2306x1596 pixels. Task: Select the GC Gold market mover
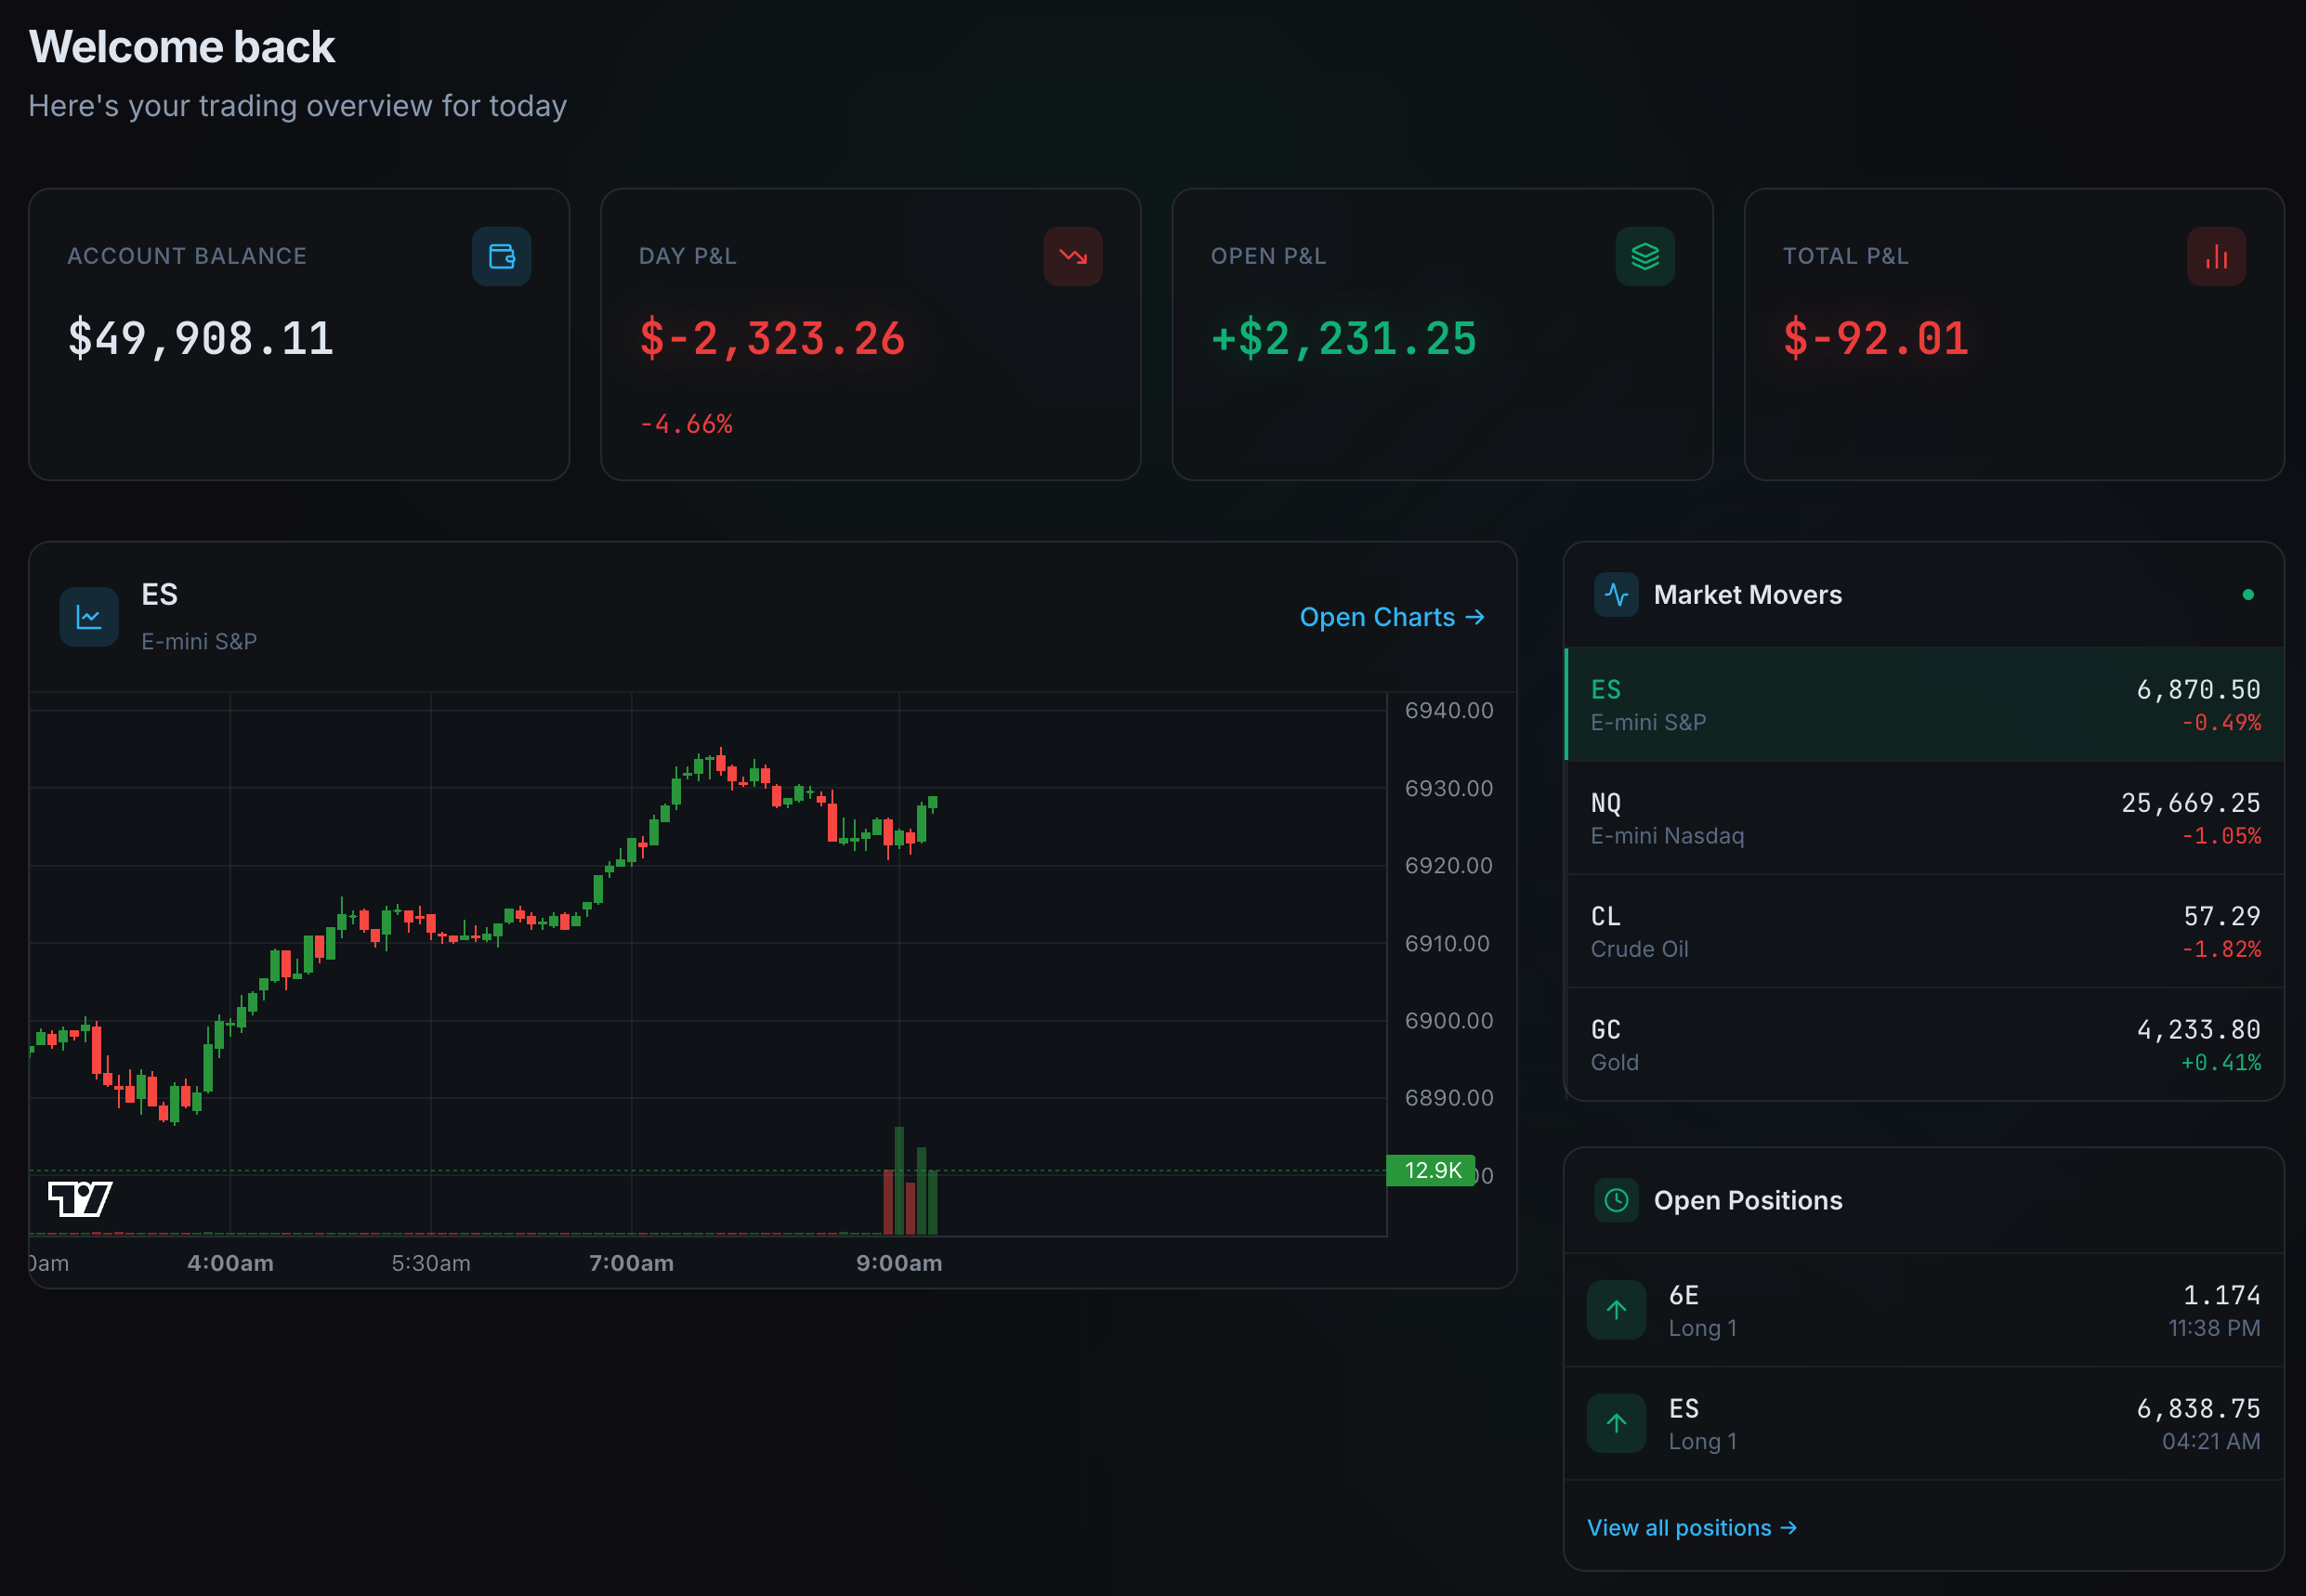(1923, 1044)
